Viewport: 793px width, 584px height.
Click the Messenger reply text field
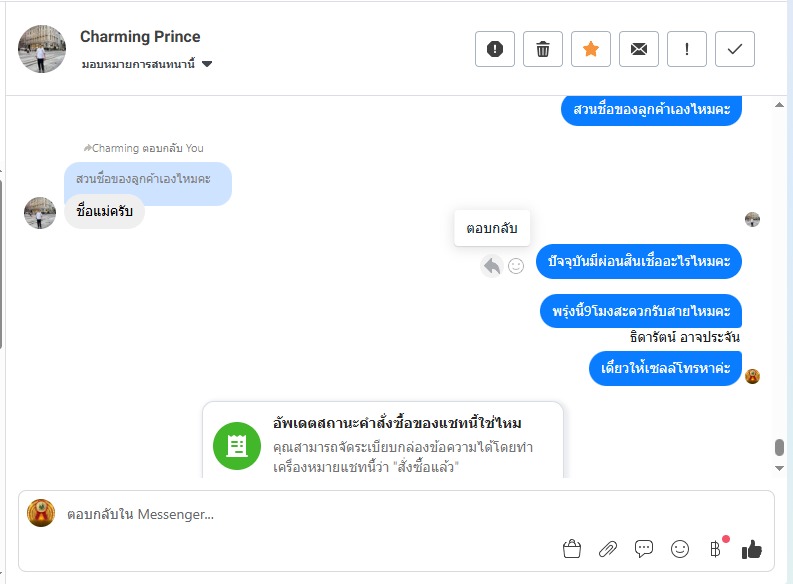pos(300,515)
